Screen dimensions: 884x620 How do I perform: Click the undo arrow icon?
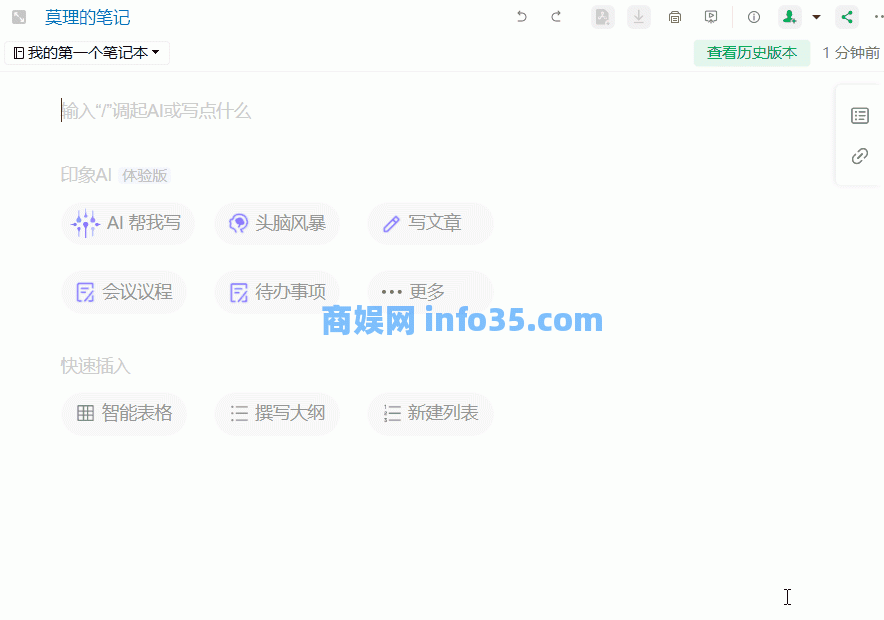point(521,17)
